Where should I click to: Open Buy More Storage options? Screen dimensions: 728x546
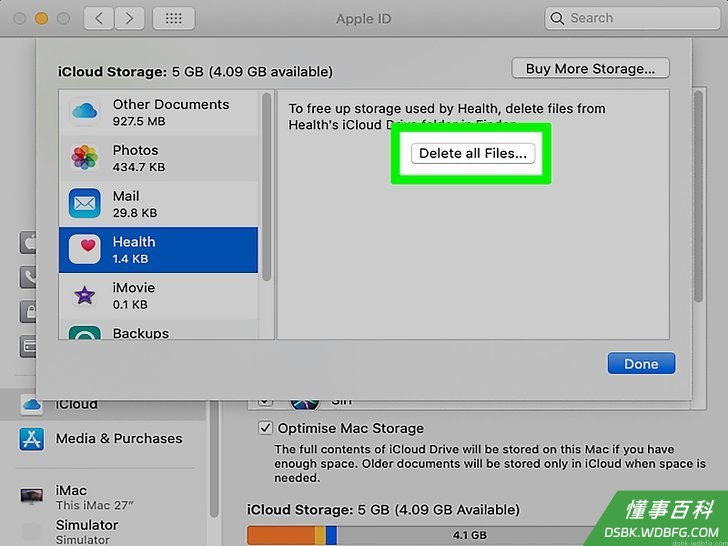pyautogui.click(x=590, y=68)
